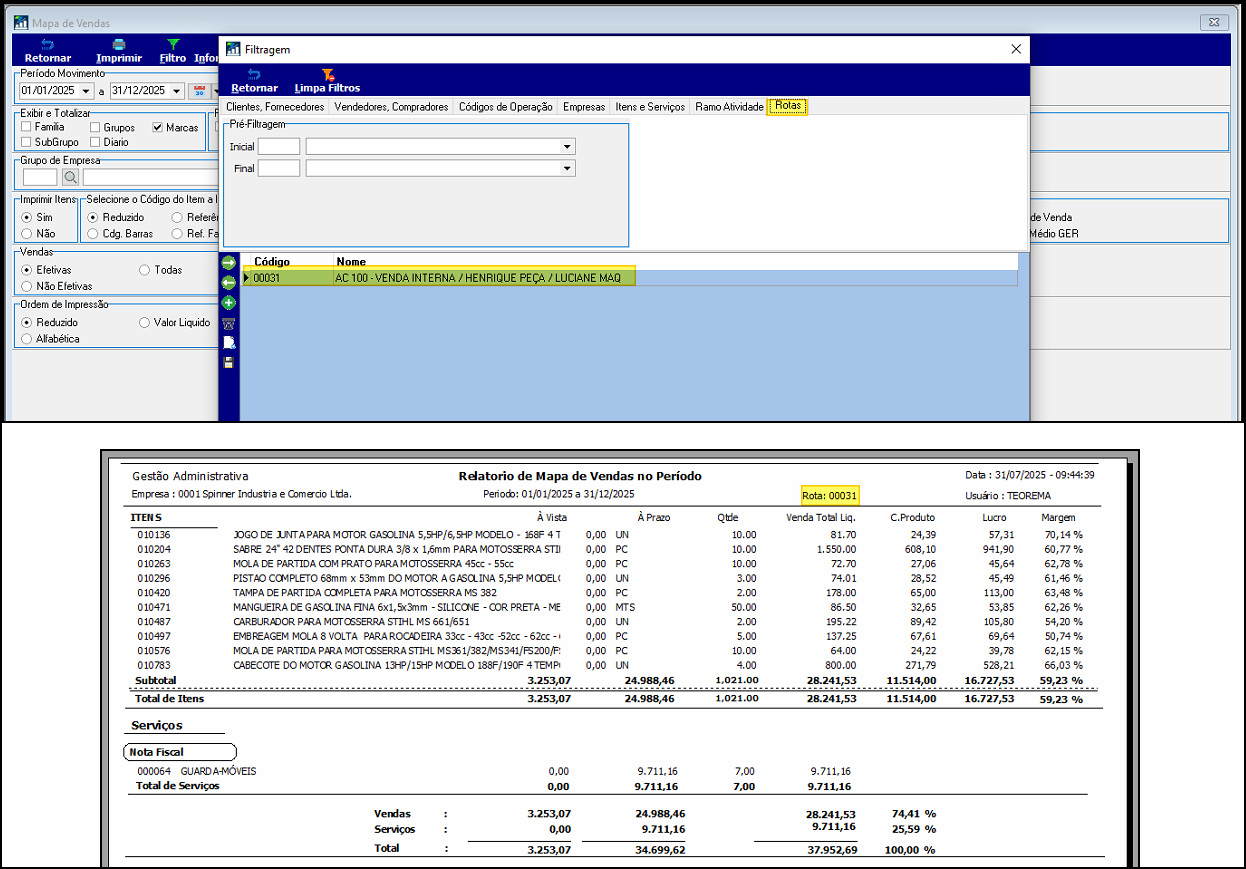Click the magnifier search icon in Grupo de Empresa
The height and width of the screenshot is (869, 1246).
[x=70, y=177]
